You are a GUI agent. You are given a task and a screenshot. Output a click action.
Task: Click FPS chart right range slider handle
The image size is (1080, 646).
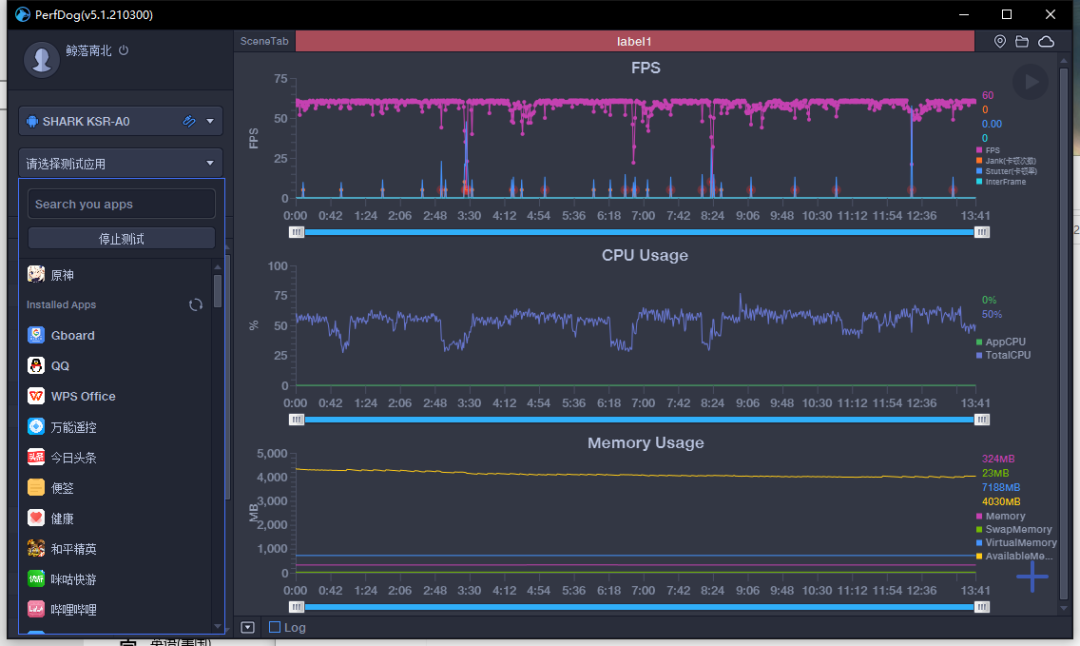(x=982, y=232)
